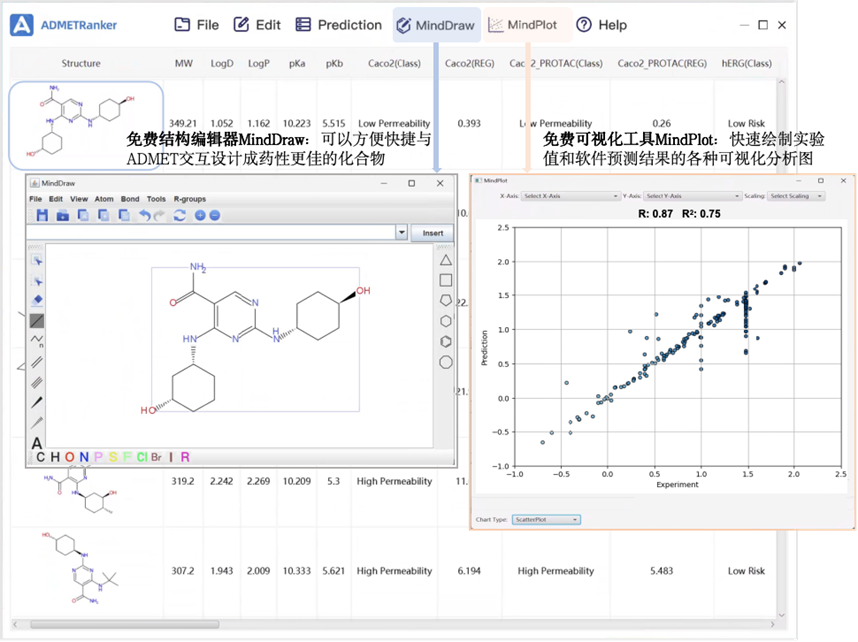Select the hydrogen H atom button

coord(55,457)
